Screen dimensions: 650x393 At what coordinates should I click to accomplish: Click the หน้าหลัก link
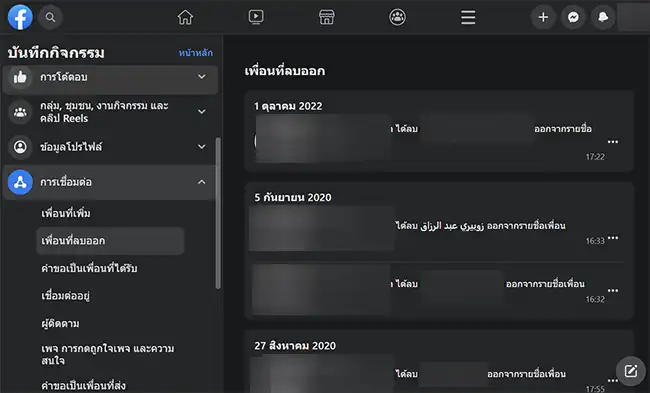click(196, 53)
